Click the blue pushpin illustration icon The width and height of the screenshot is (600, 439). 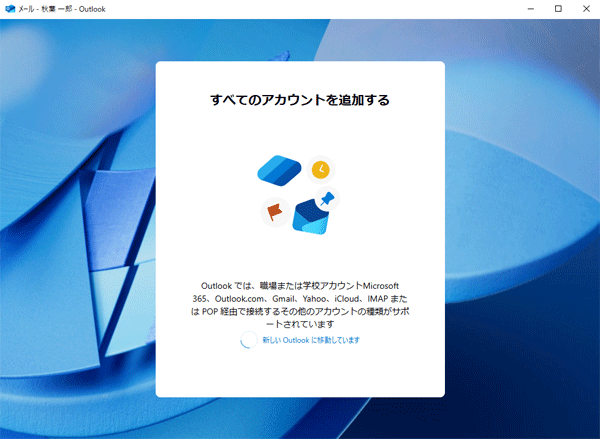(327, 199)
